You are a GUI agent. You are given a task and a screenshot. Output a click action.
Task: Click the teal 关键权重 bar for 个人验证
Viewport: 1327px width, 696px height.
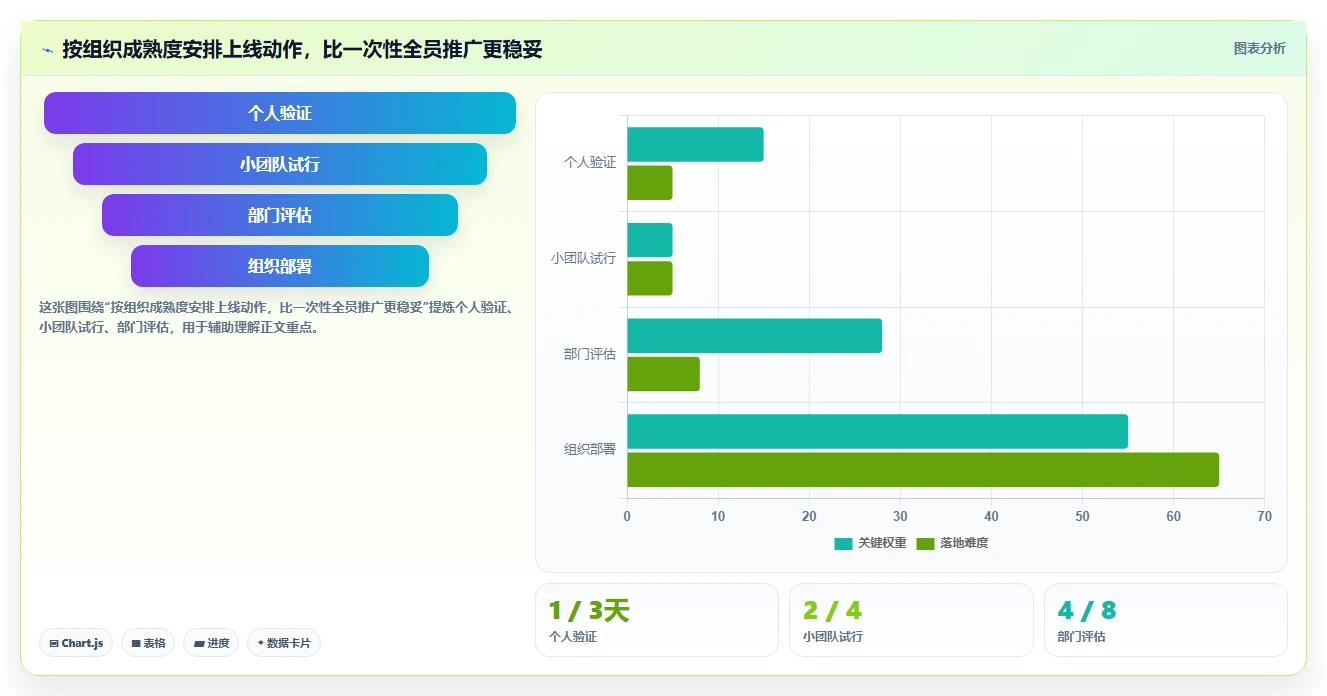(x=695, y=144)
